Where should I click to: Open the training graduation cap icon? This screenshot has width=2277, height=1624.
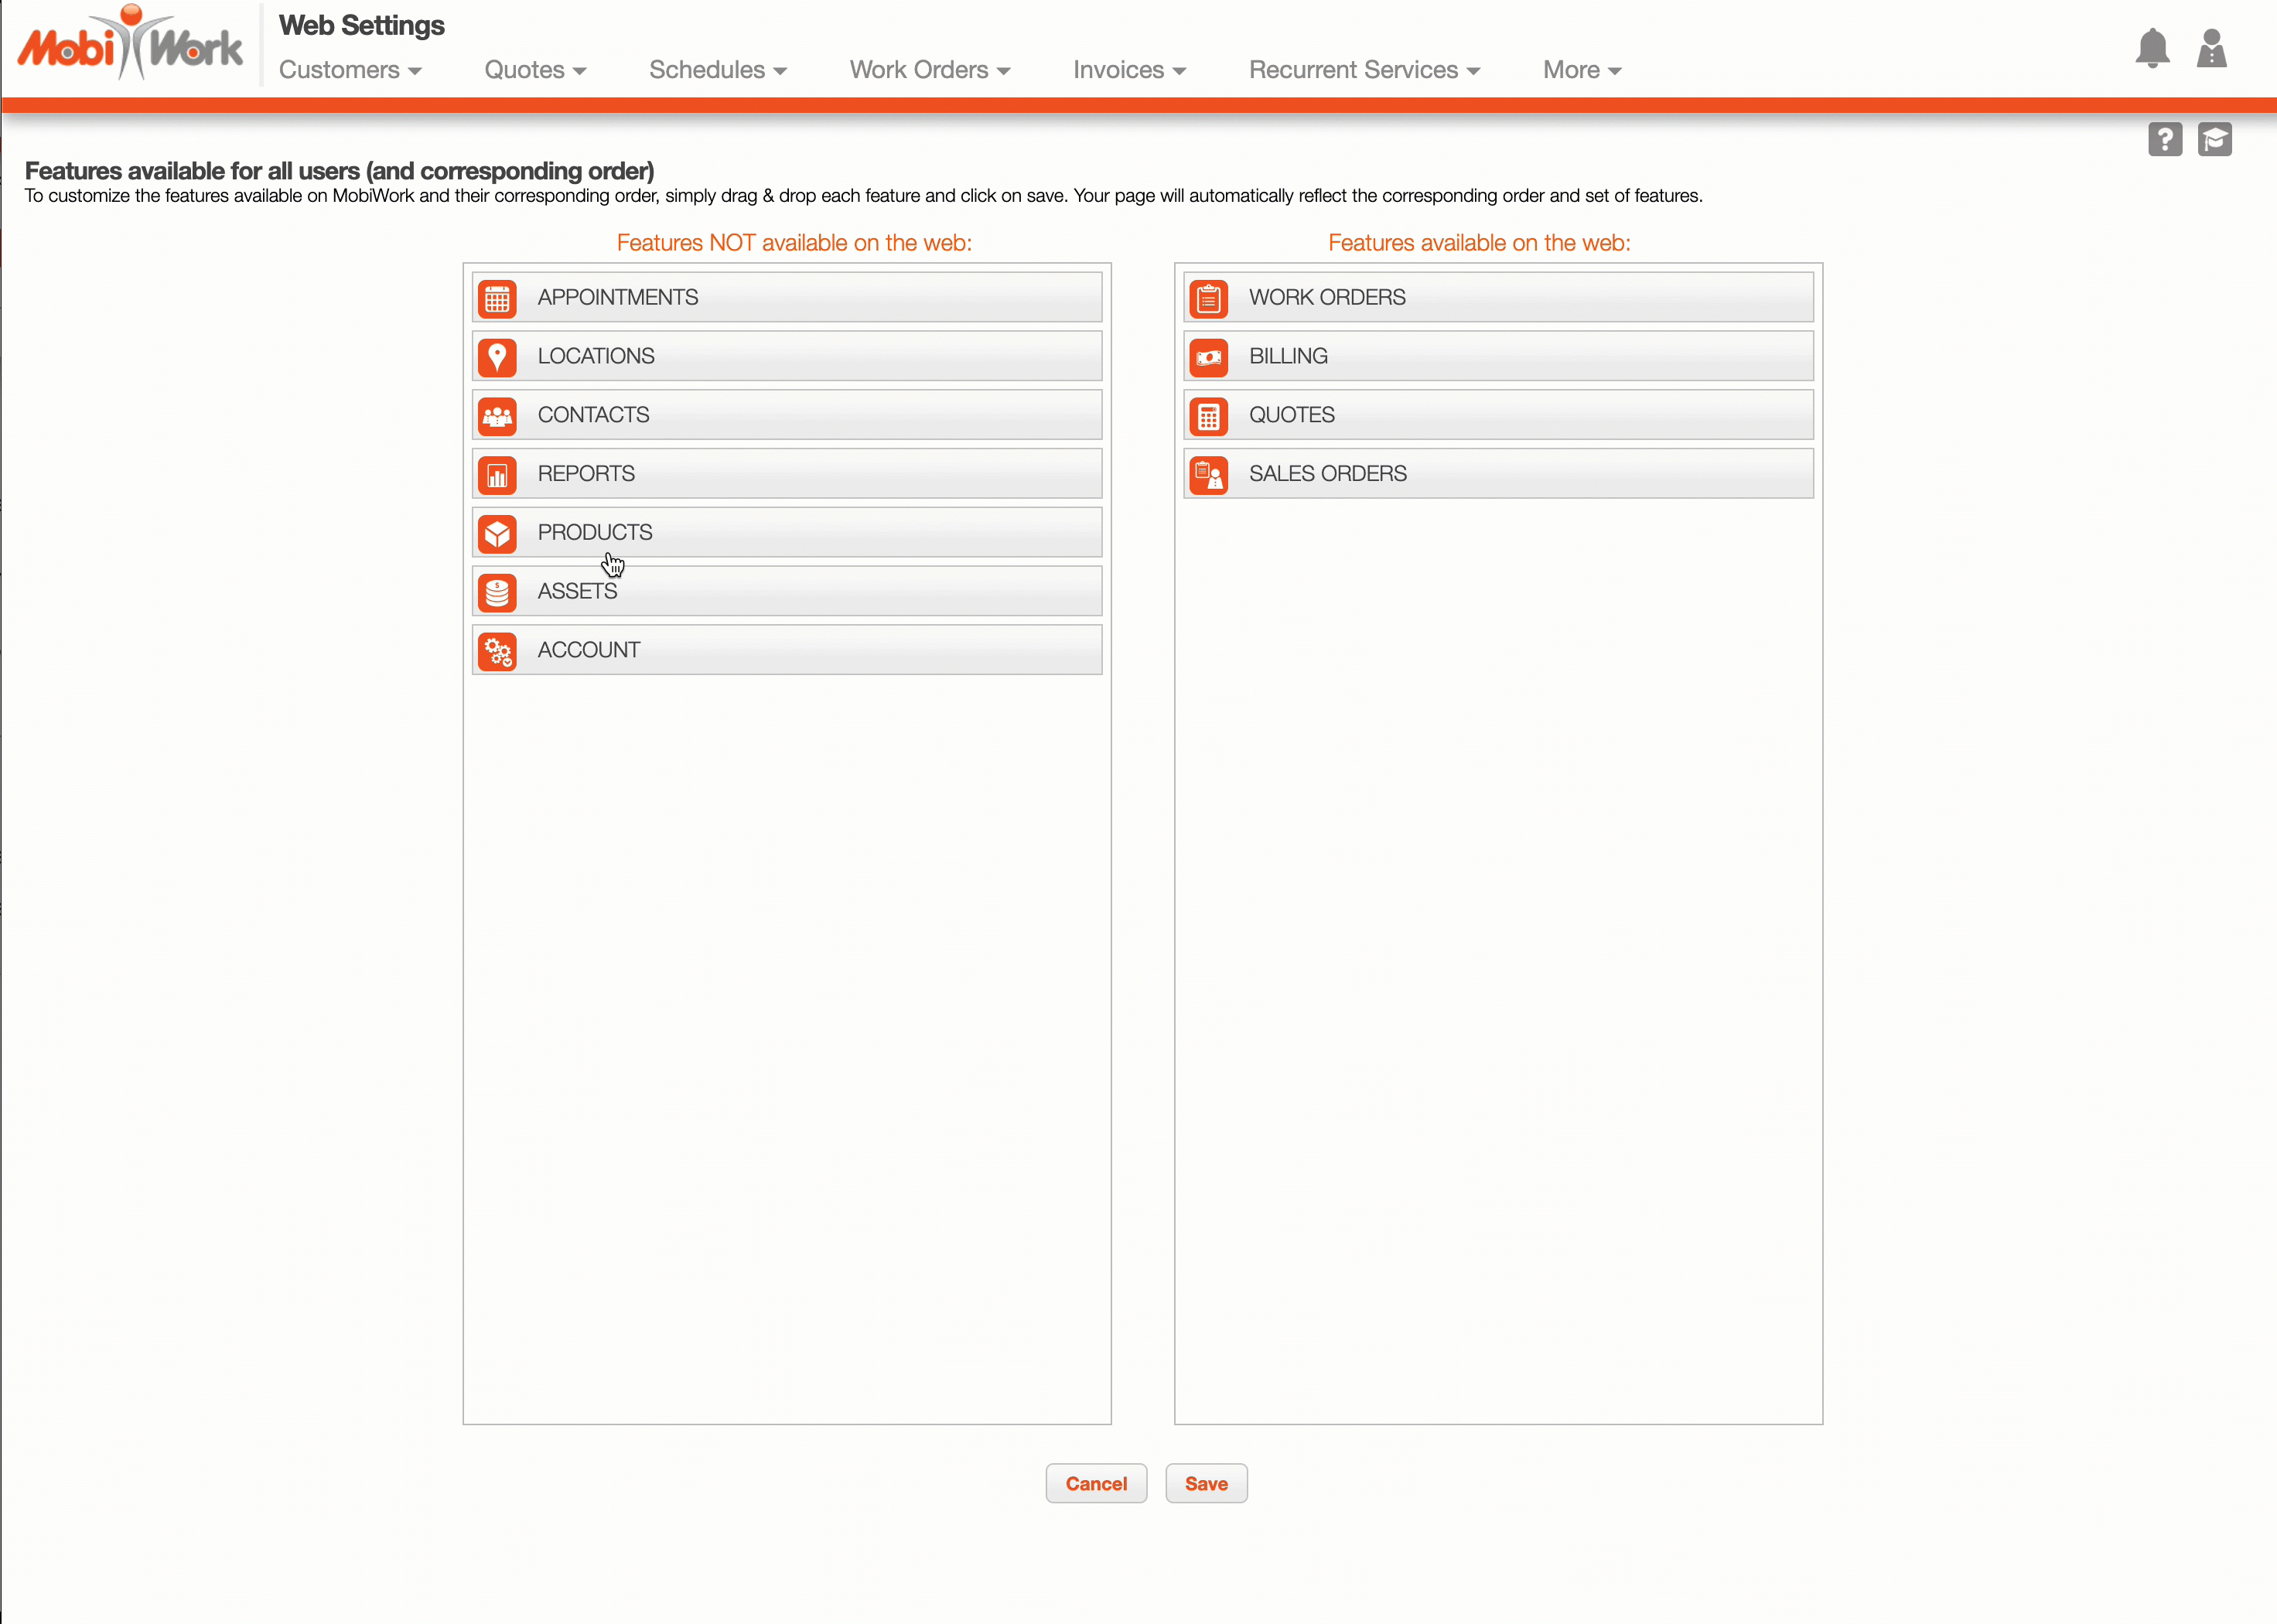(x=2214, y=139)
